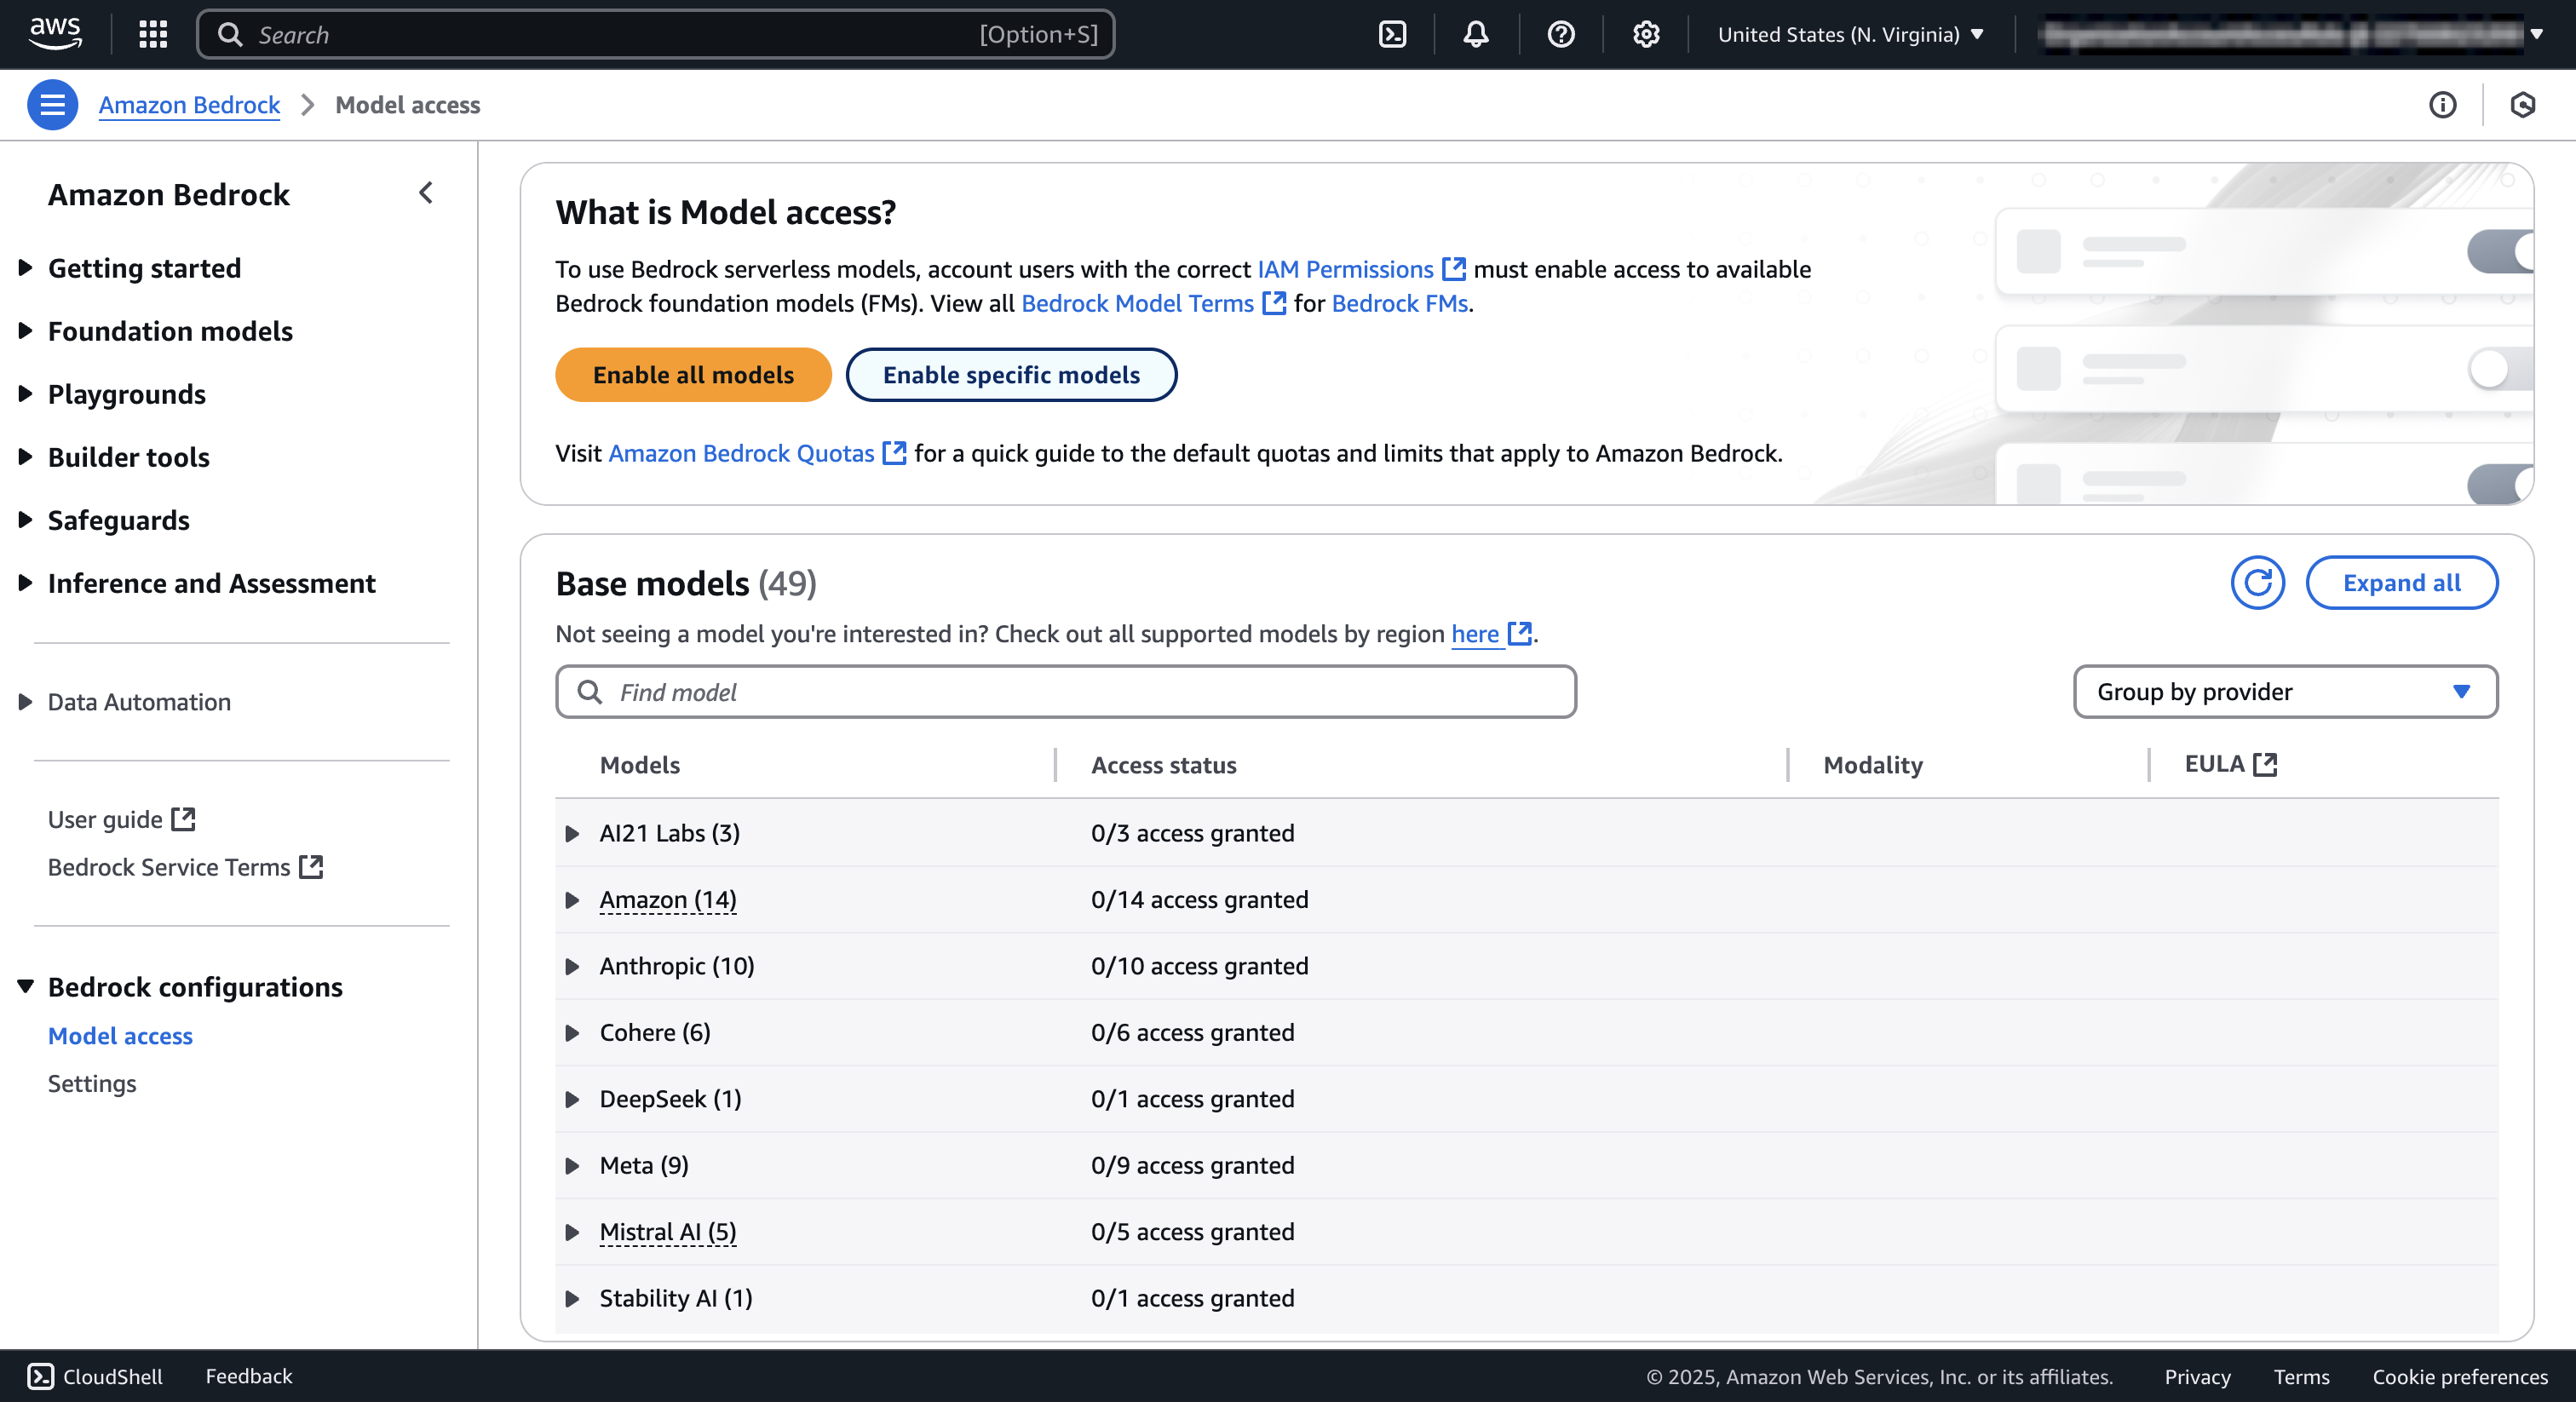Screen dimensions: 2576x1402
Task: Click magnifier icon in Find model field
Action: 590,692
